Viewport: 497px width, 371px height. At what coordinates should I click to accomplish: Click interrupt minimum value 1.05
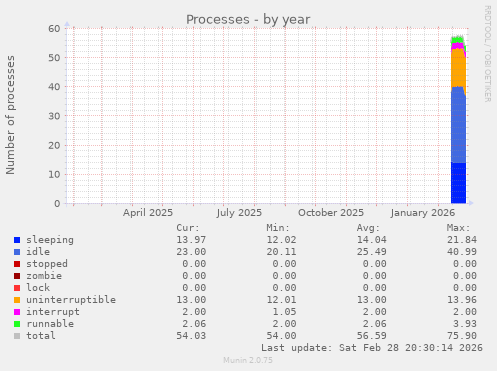point(284,312)
